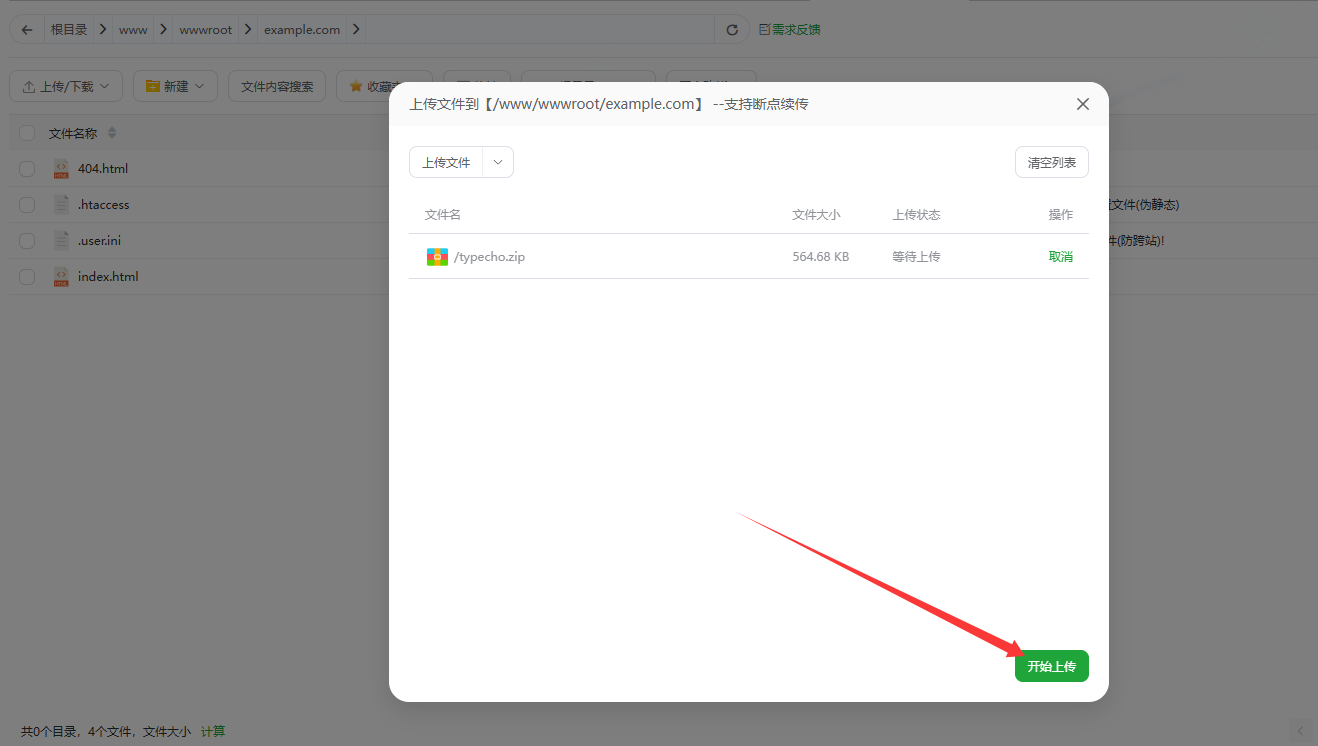Sort files by the 文件名称 sort arrows

pos(112,133)
